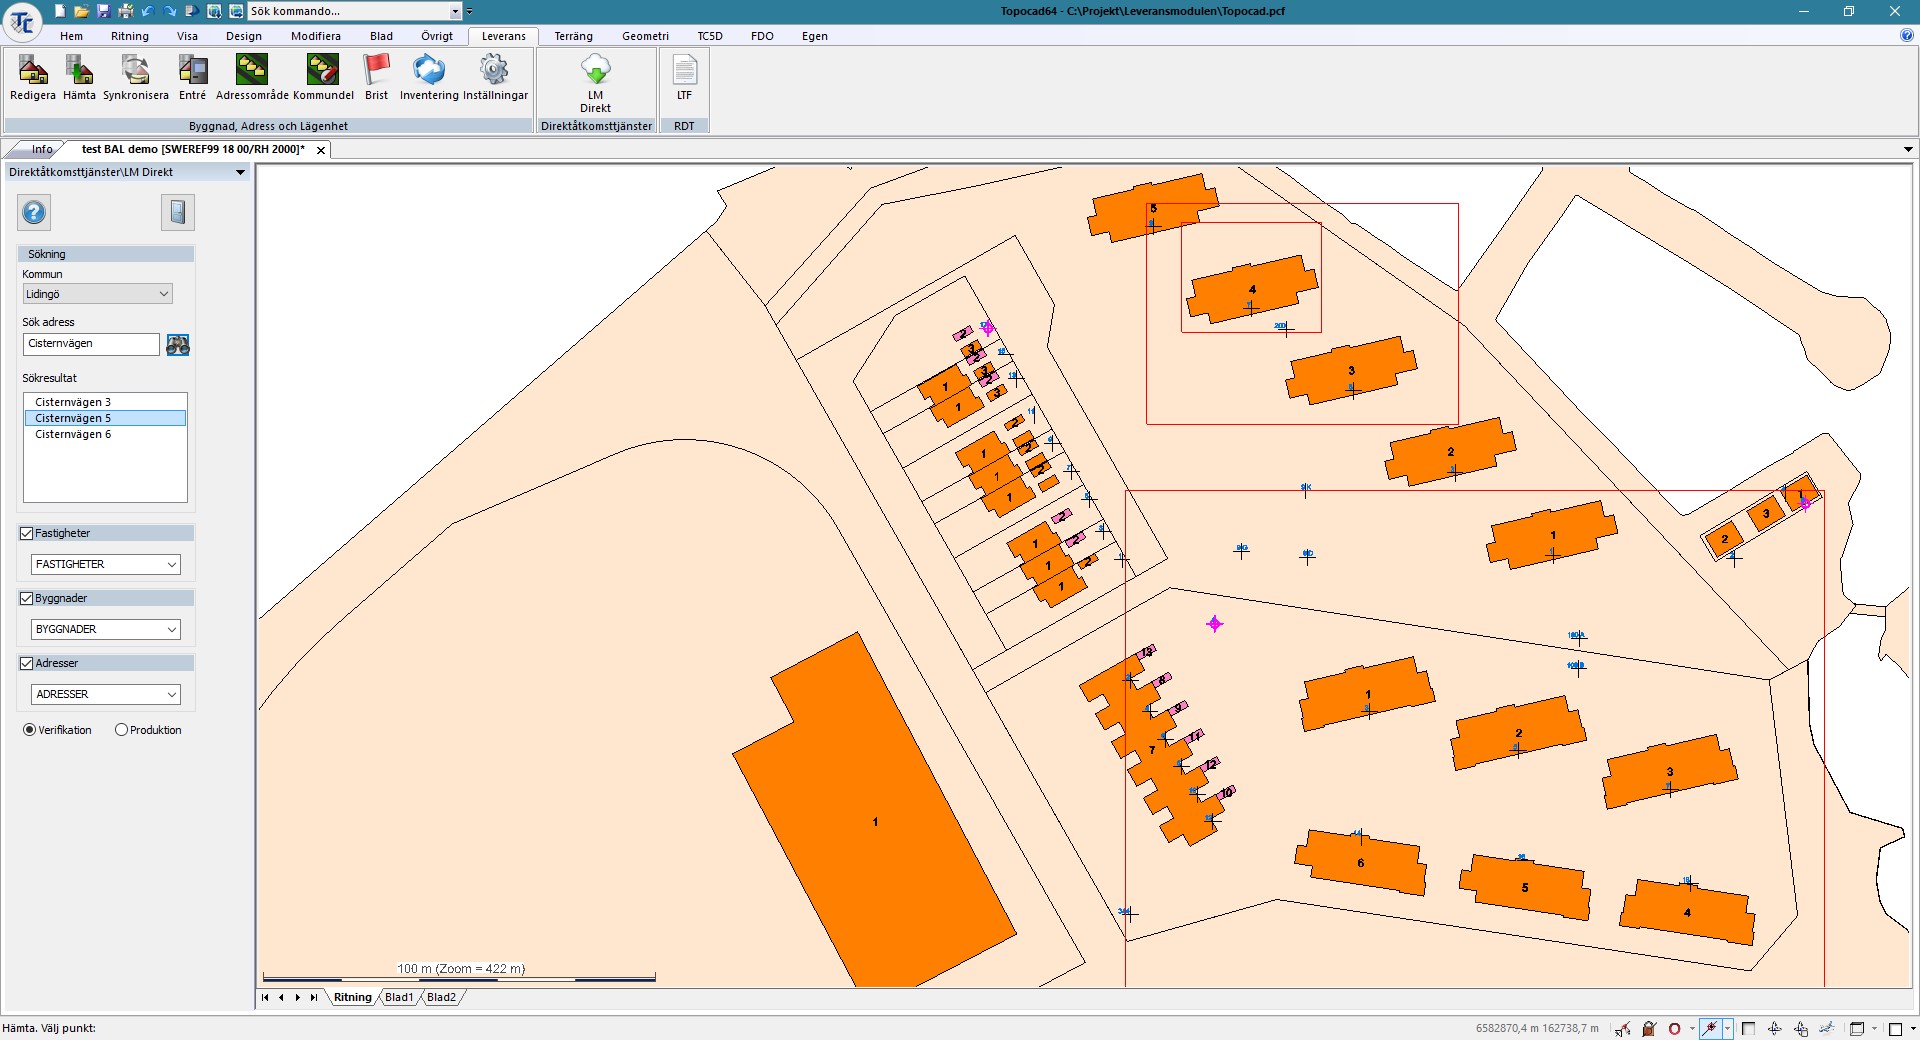Click the Sök adress input field
The height and width of the screenshot is (1040, 1920).
(x=90, y=344)
